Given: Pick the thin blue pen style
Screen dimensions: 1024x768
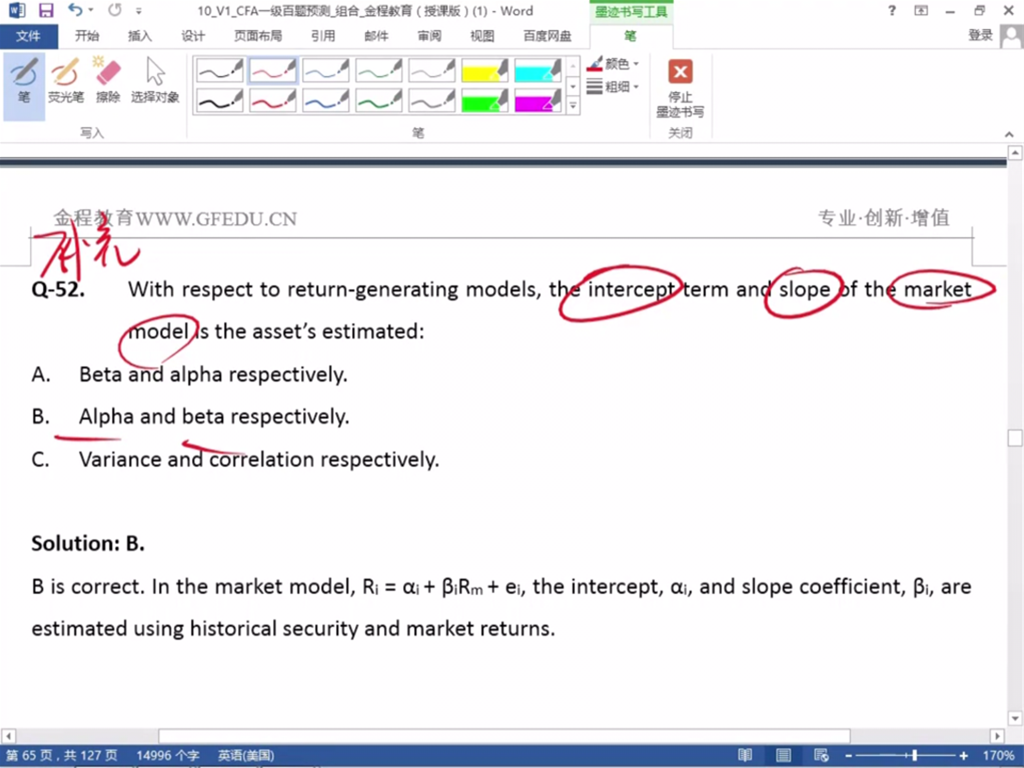Looking at the screenshot, I should coord(325,70).
